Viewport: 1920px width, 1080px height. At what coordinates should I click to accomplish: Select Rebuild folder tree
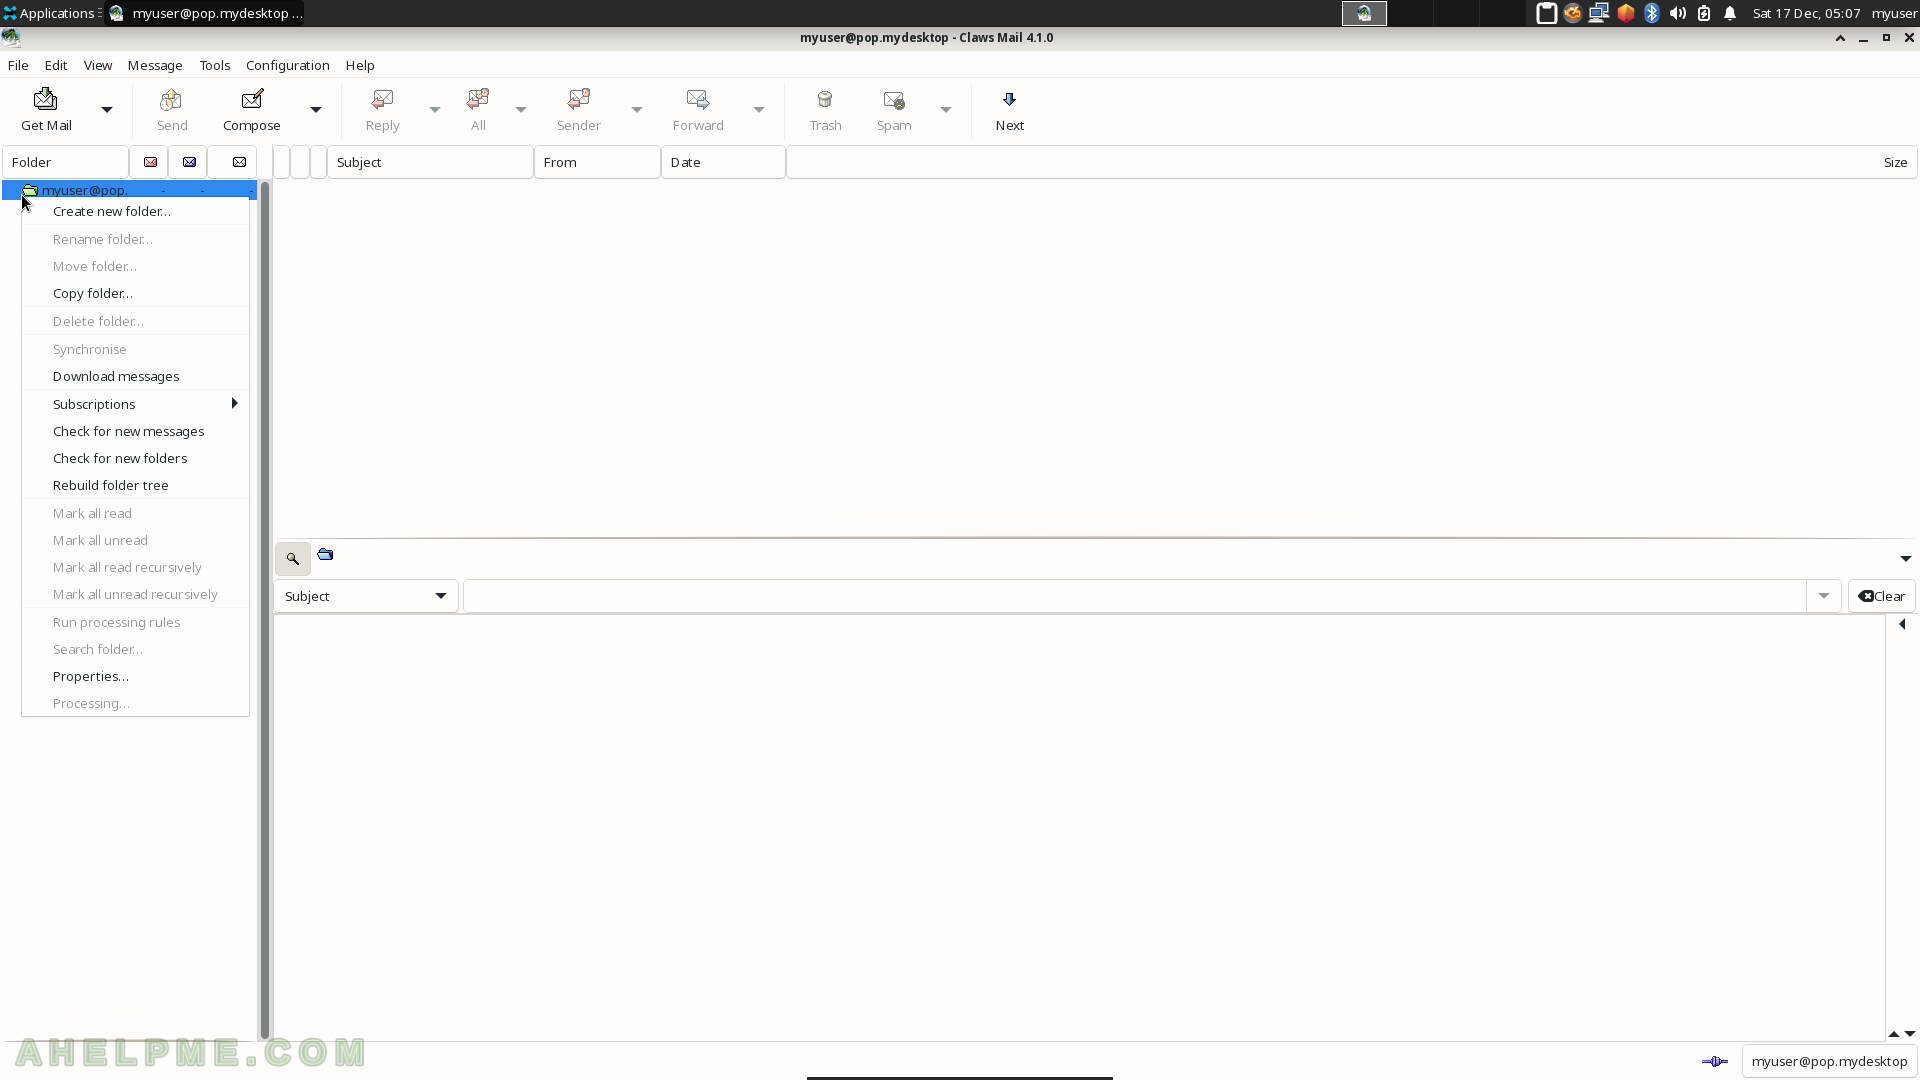[135, 485]
